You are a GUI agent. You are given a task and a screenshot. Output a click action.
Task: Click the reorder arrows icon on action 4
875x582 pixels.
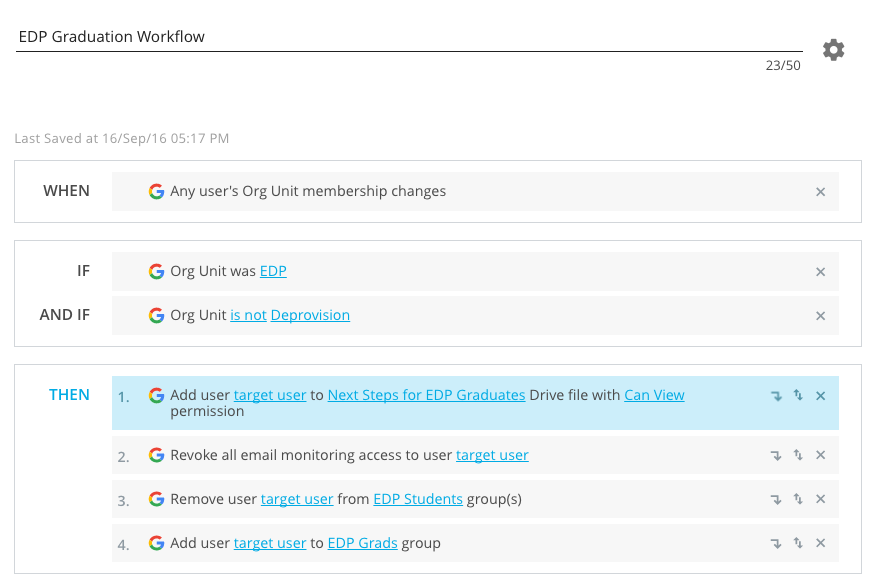pos(798,543)
